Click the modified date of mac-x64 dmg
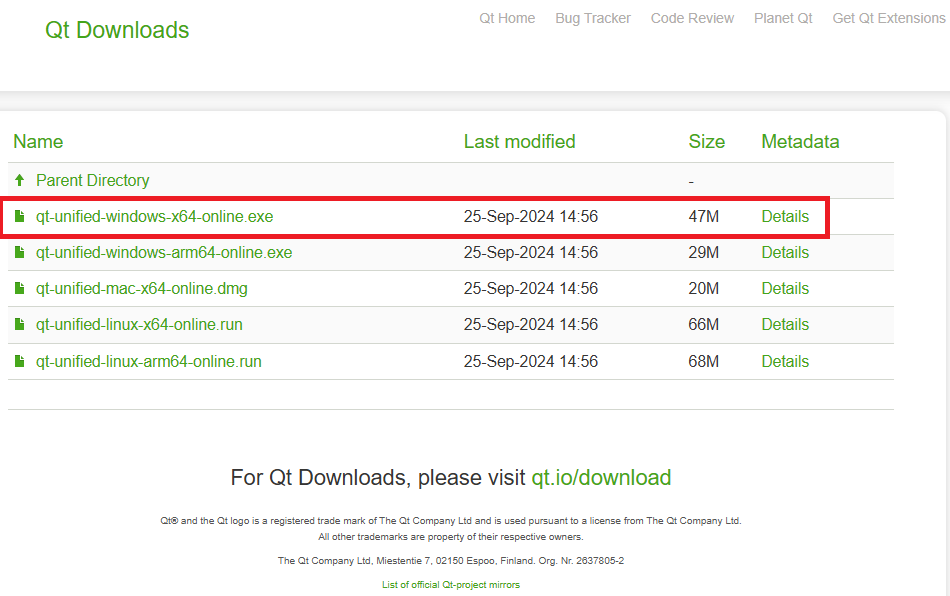950x596 pixels. coord(531,289)
